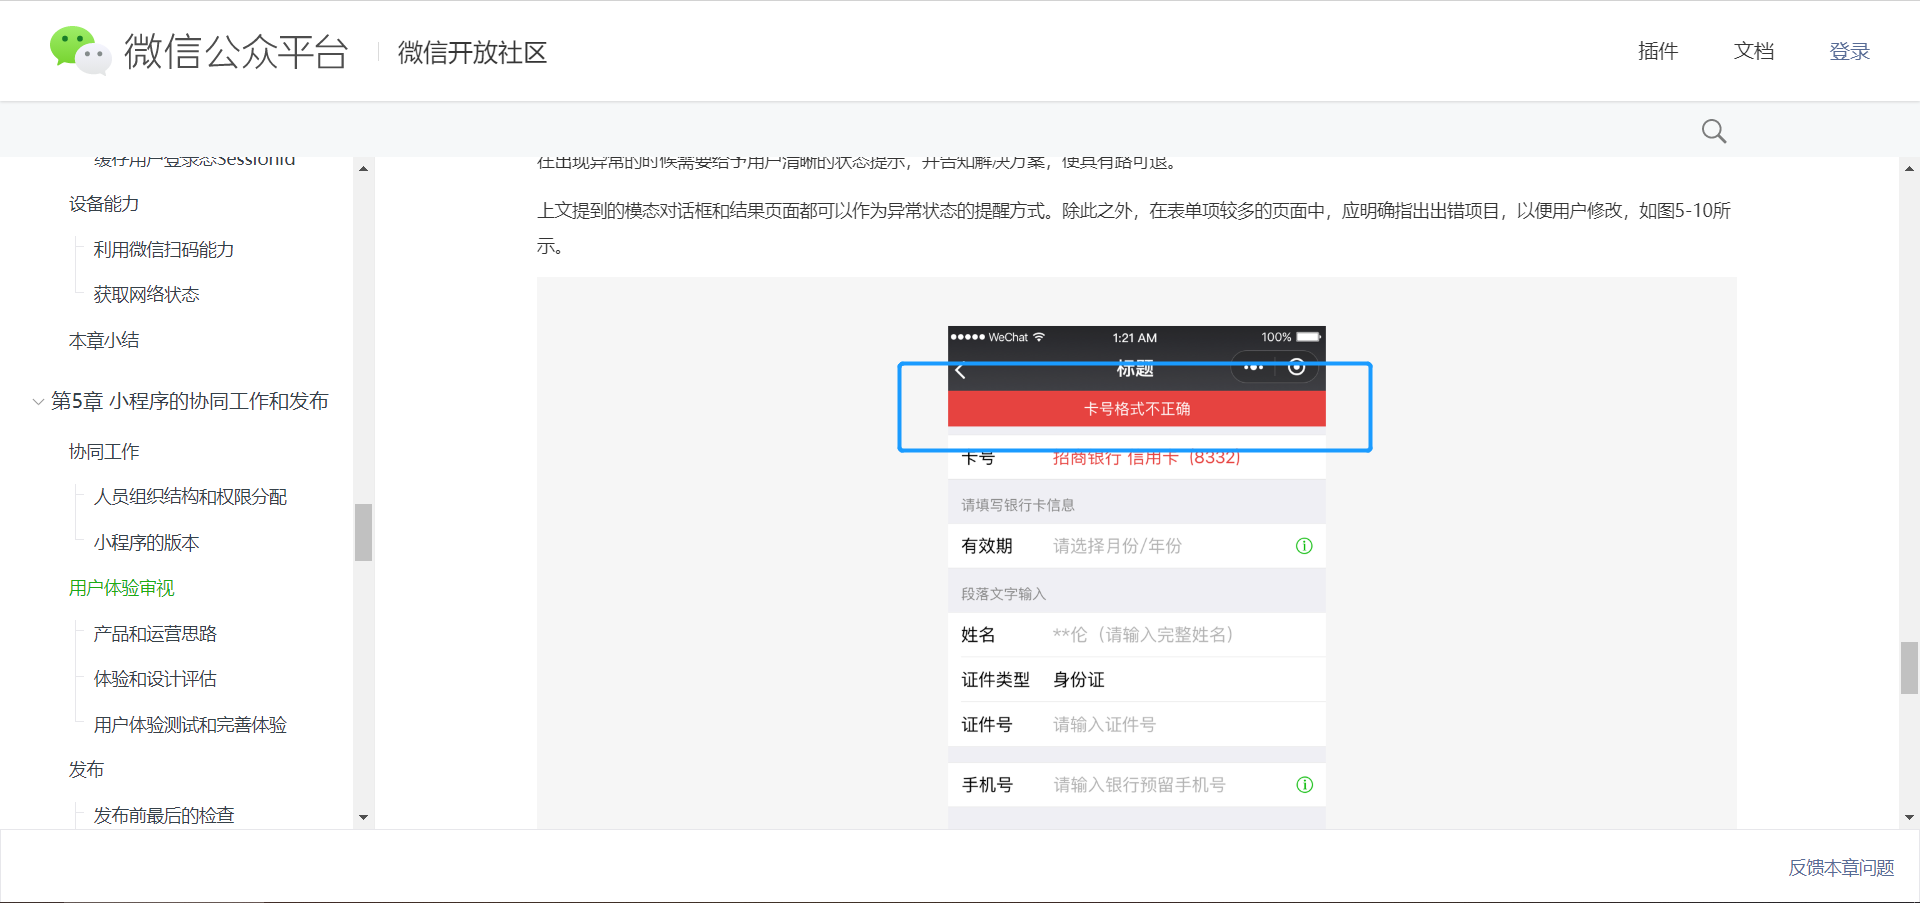The image size is (1920, 903).
Task: Select 发布 sidebar item
Action: (86, 769)
